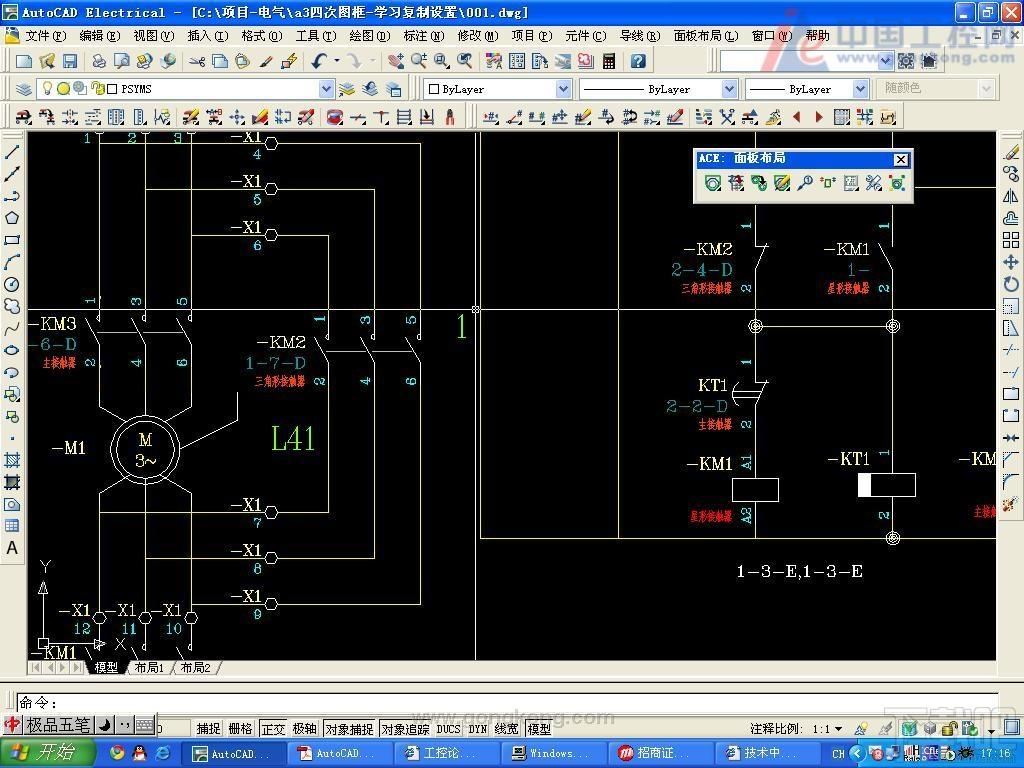Expand the Undo history dropdown arrow
The height and width of the screenshot is (768, 1024).
(337, 61)
